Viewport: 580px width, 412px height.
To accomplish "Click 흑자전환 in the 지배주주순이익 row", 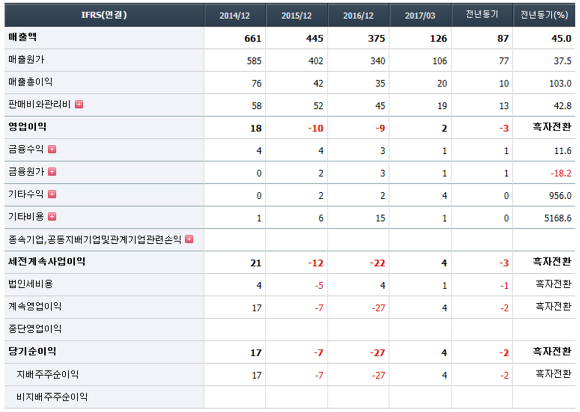I will [x=553, y=374].
